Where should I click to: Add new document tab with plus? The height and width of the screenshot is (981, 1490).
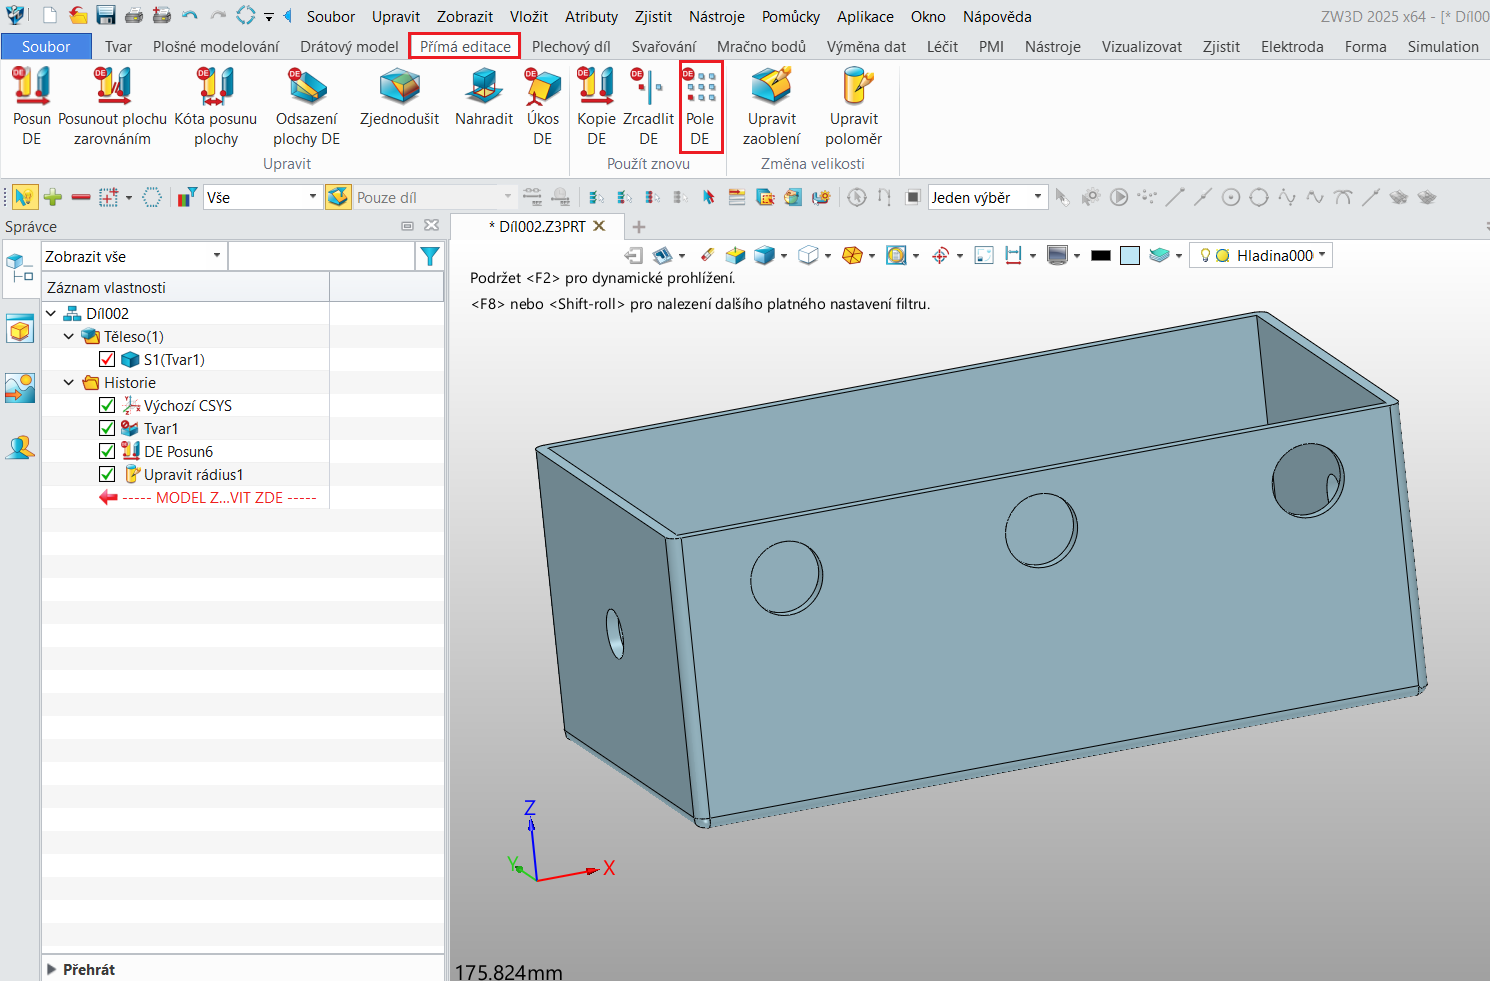[x=639, y=227]
